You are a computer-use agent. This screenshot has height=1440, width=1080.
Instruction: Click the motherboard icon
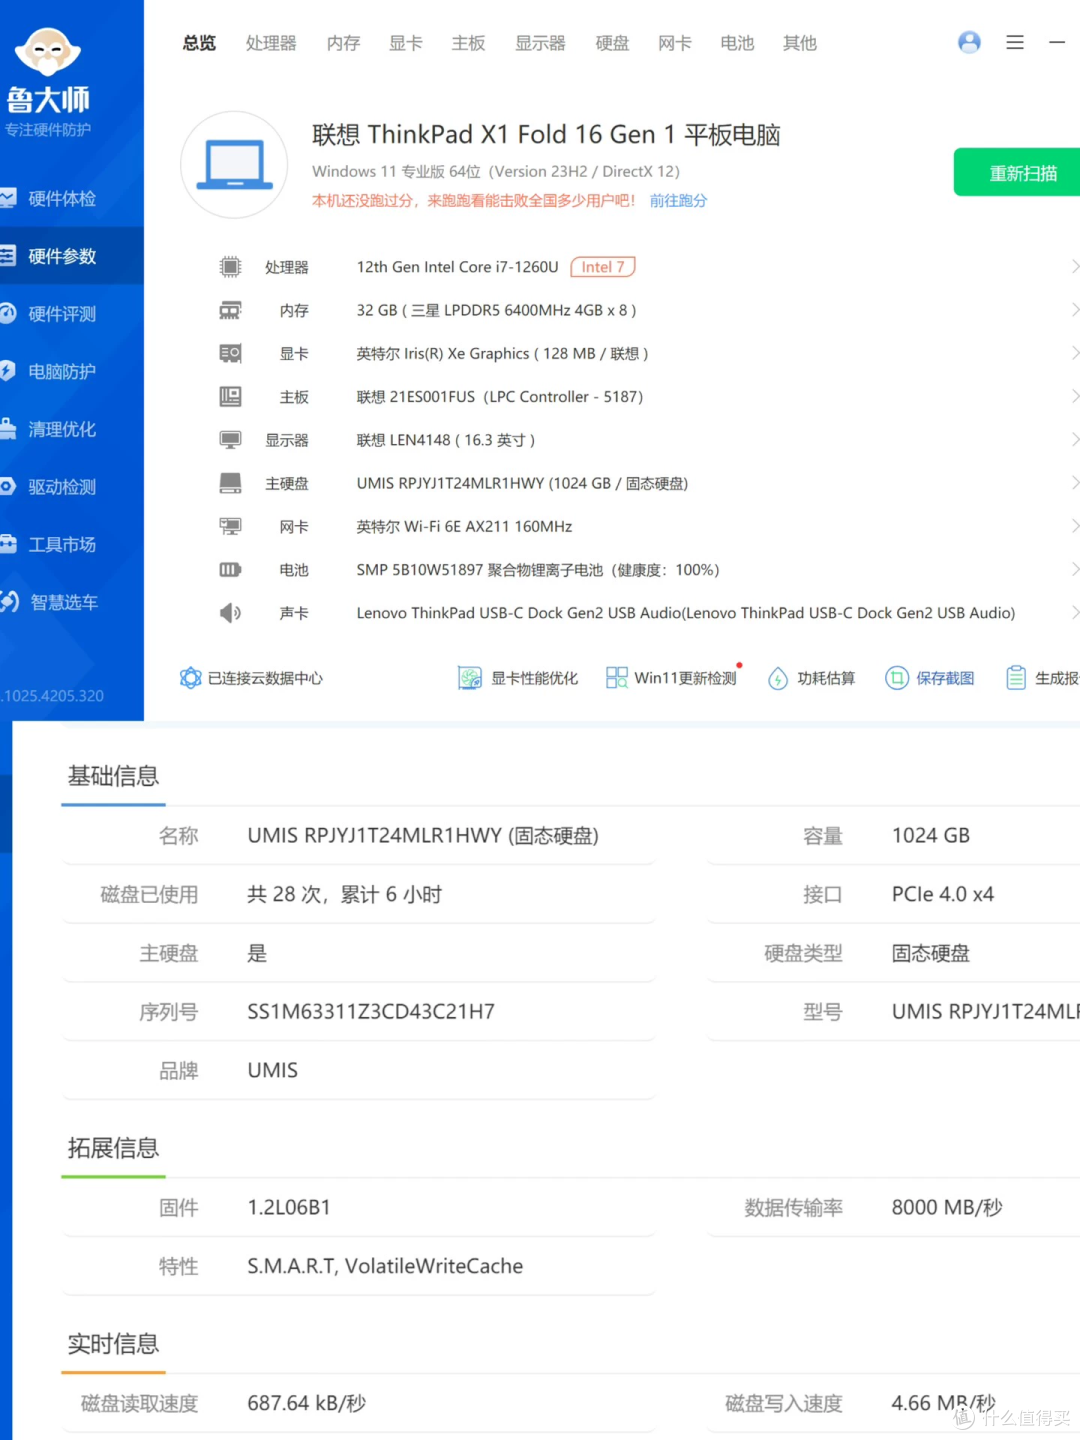(231, 397)
